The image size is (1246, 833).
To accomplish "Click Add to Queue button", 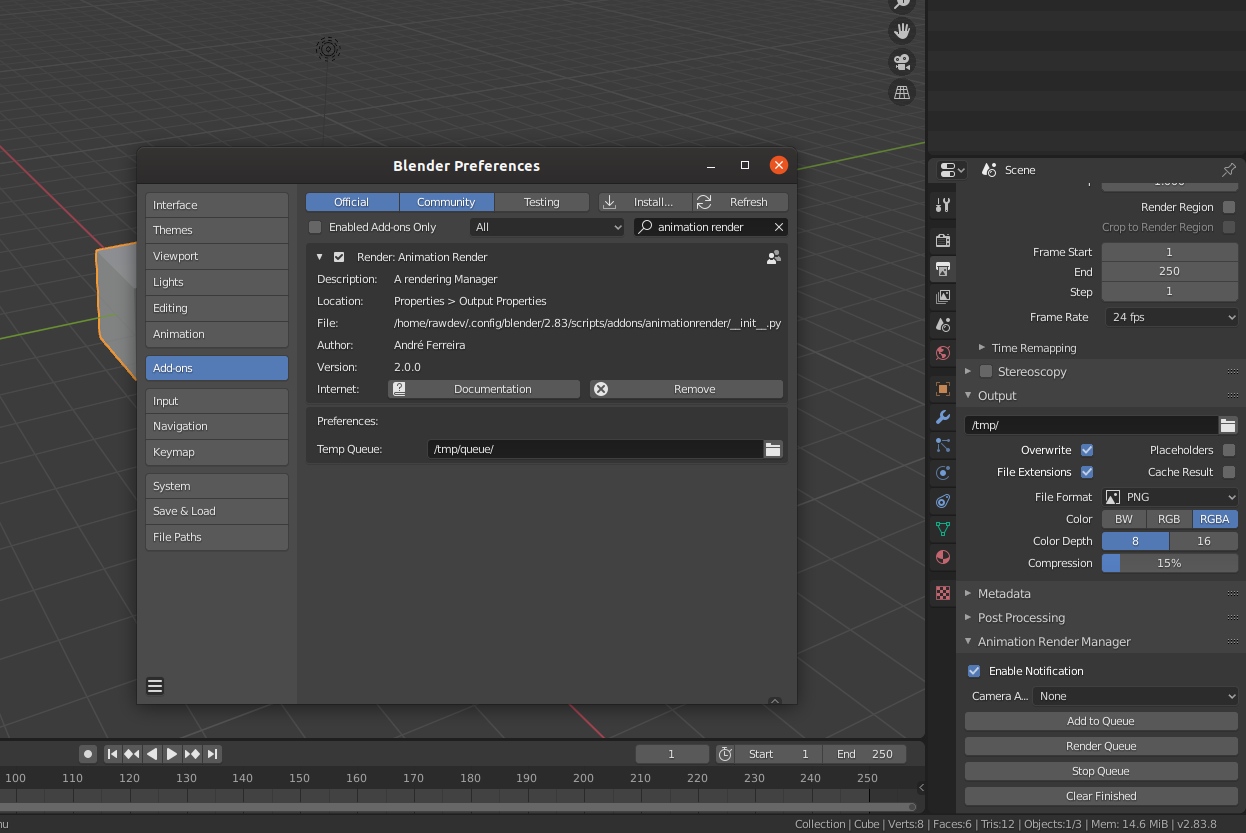I will 1101,721.
